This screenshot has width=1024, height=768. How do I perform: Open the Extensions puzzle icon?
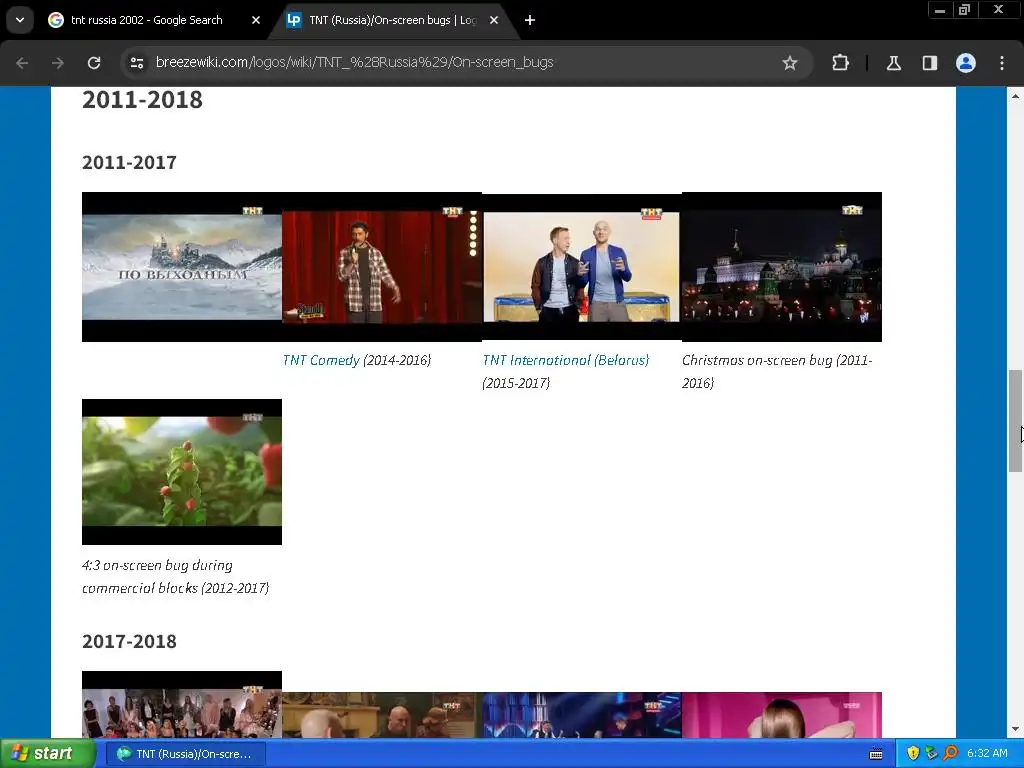click(840, 63)
